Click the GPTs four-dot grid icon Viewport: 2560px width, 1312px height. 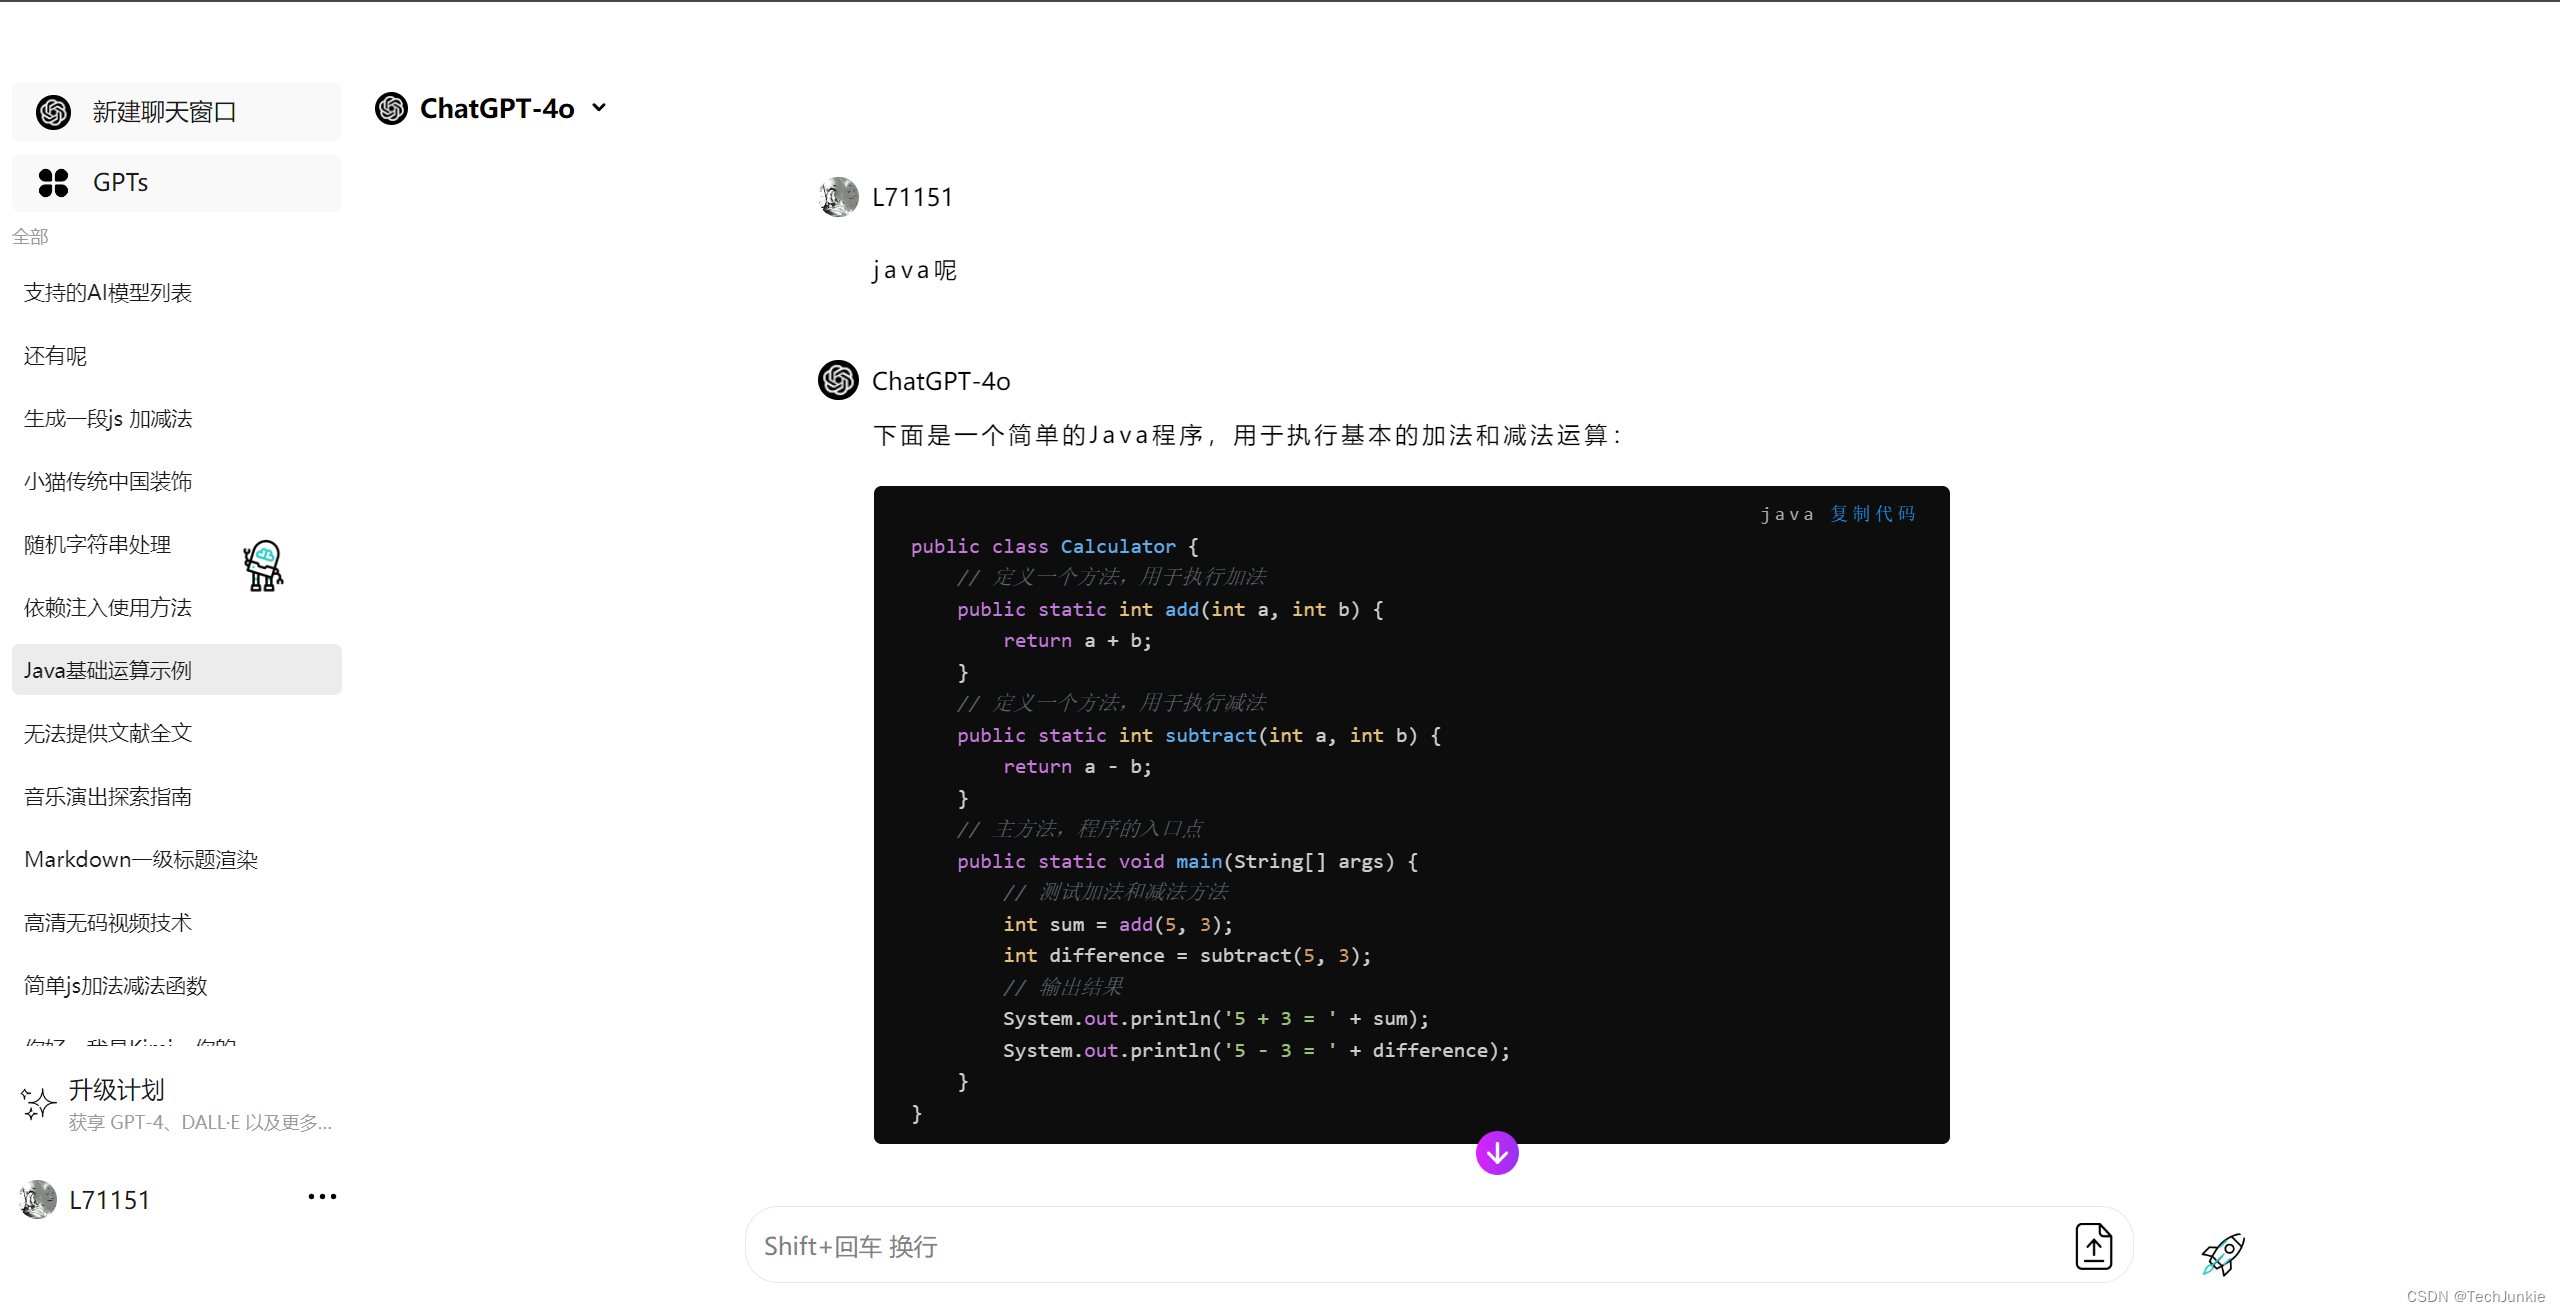[53, 183]
